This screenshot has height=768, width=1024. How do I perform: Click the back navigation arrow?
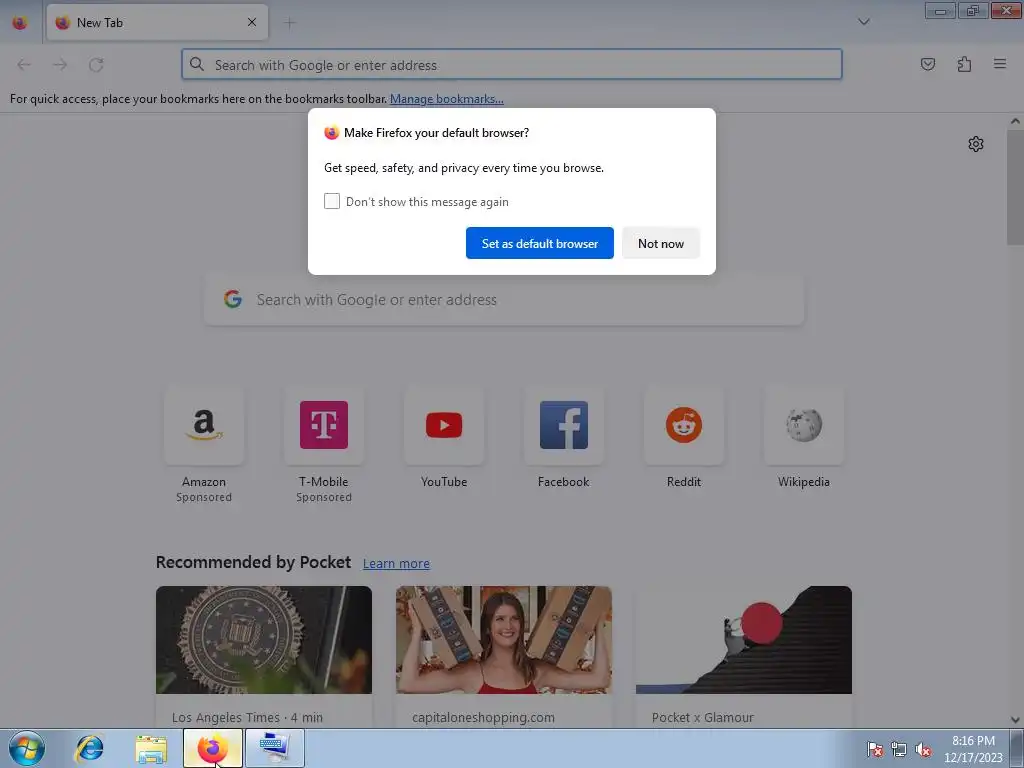click(x=24, y=65)
